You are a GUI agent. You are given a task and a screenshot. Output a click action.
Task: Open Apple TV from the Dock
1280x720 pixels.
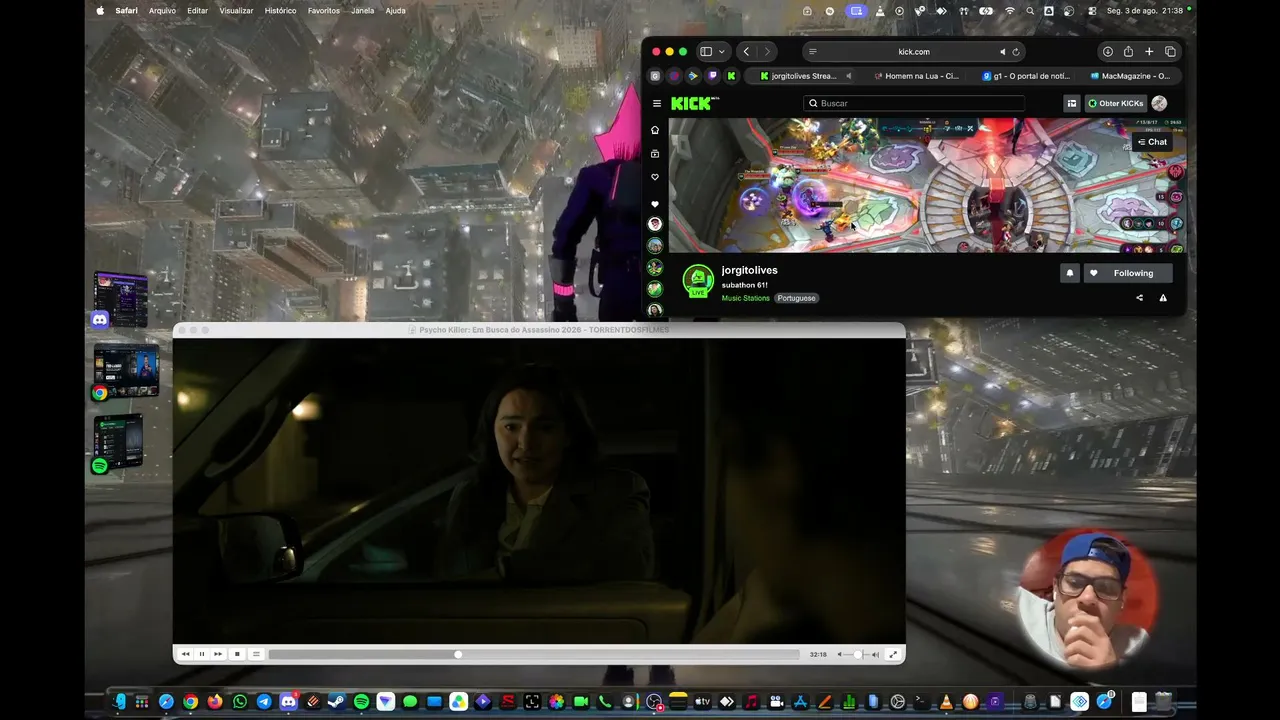click(702, 702)
